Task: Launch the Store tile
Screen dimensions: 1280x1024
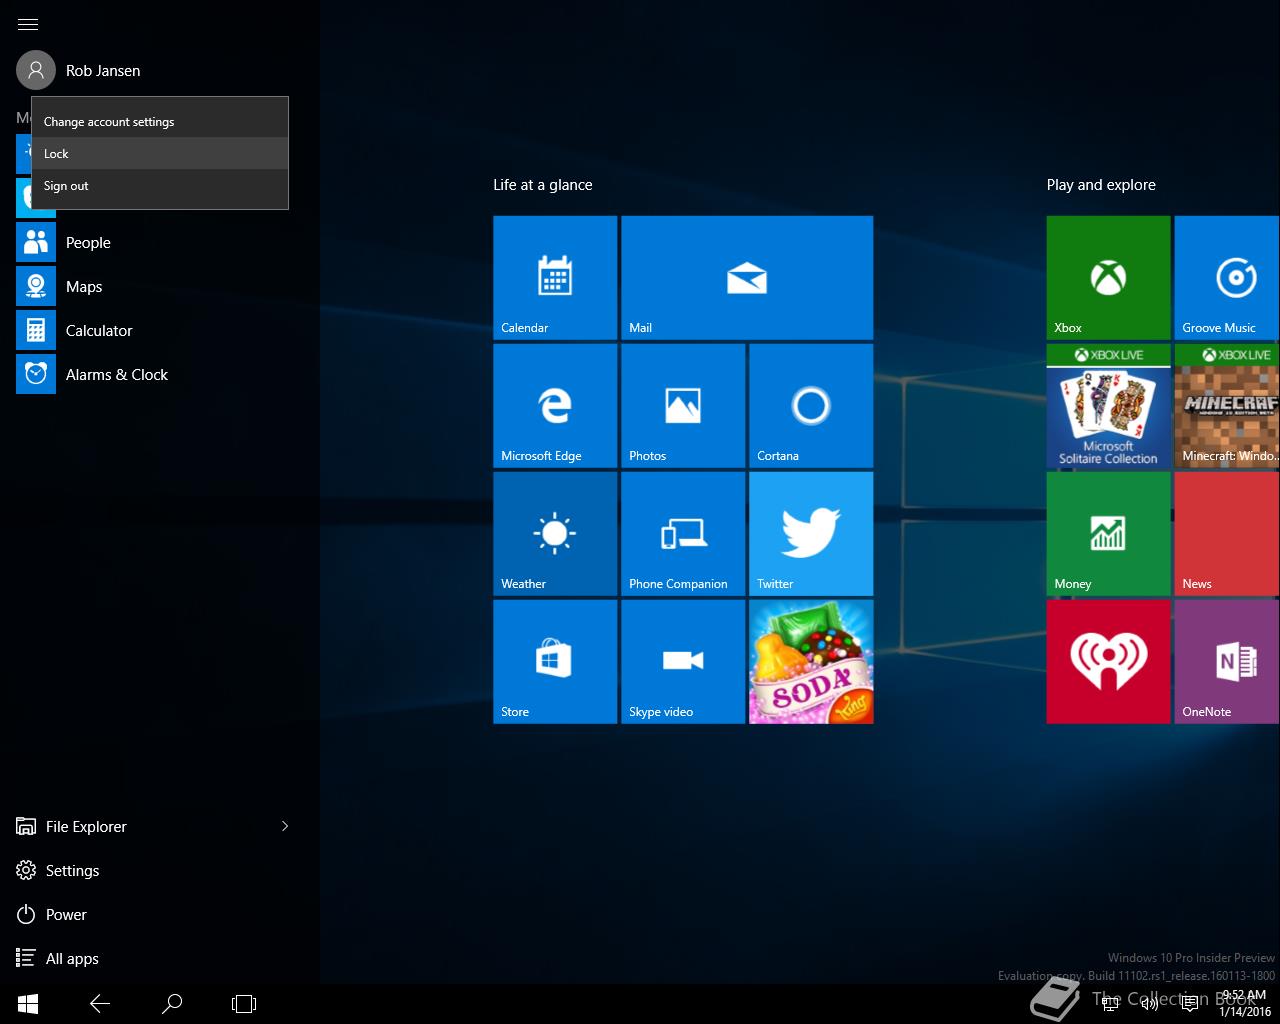Action: pos(554,662)
